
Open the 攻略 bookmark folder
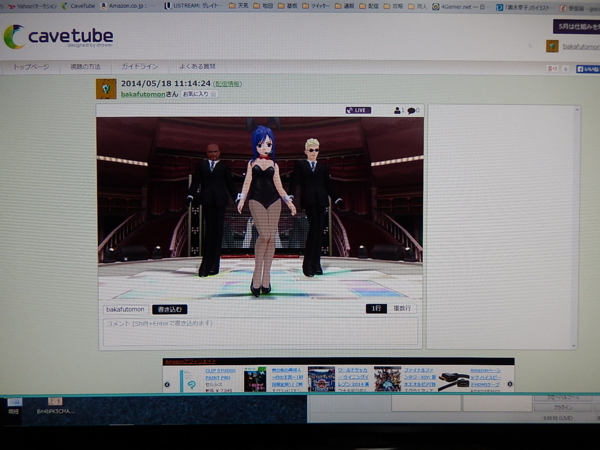393,6
